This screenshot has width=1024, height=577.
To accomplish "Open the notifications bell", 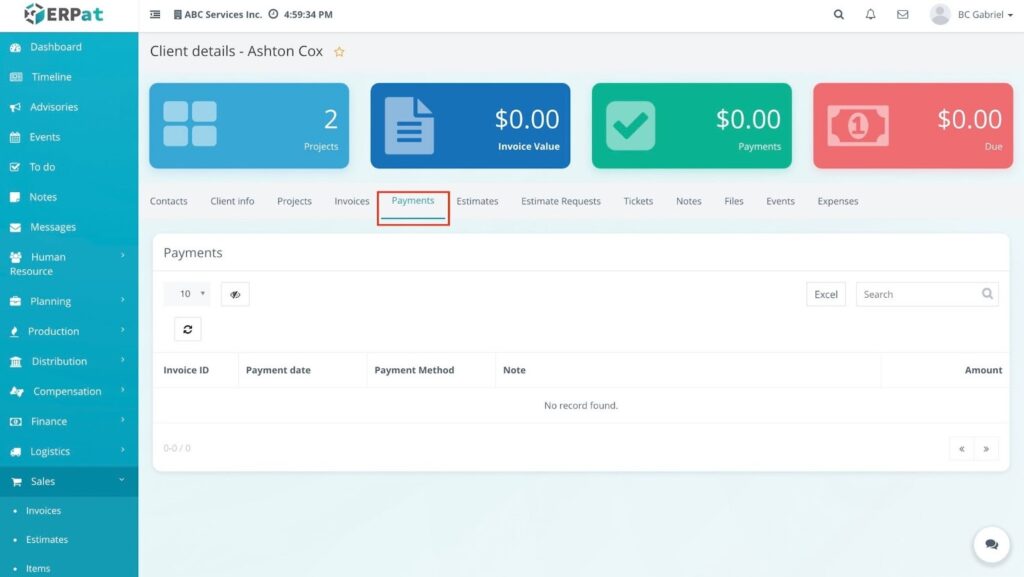I will [870, 15].
